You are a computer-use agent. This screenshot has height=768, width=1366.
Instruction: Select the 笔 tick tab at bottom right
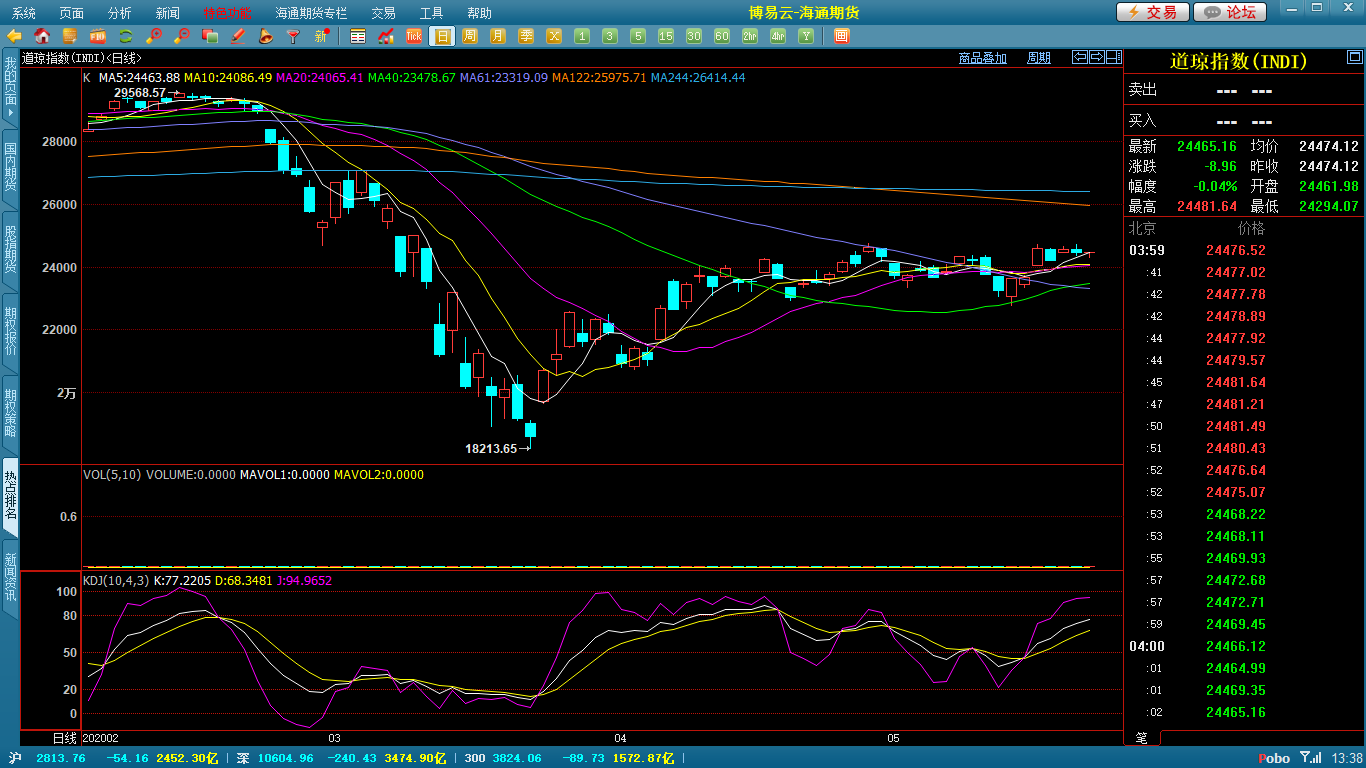1141,738
